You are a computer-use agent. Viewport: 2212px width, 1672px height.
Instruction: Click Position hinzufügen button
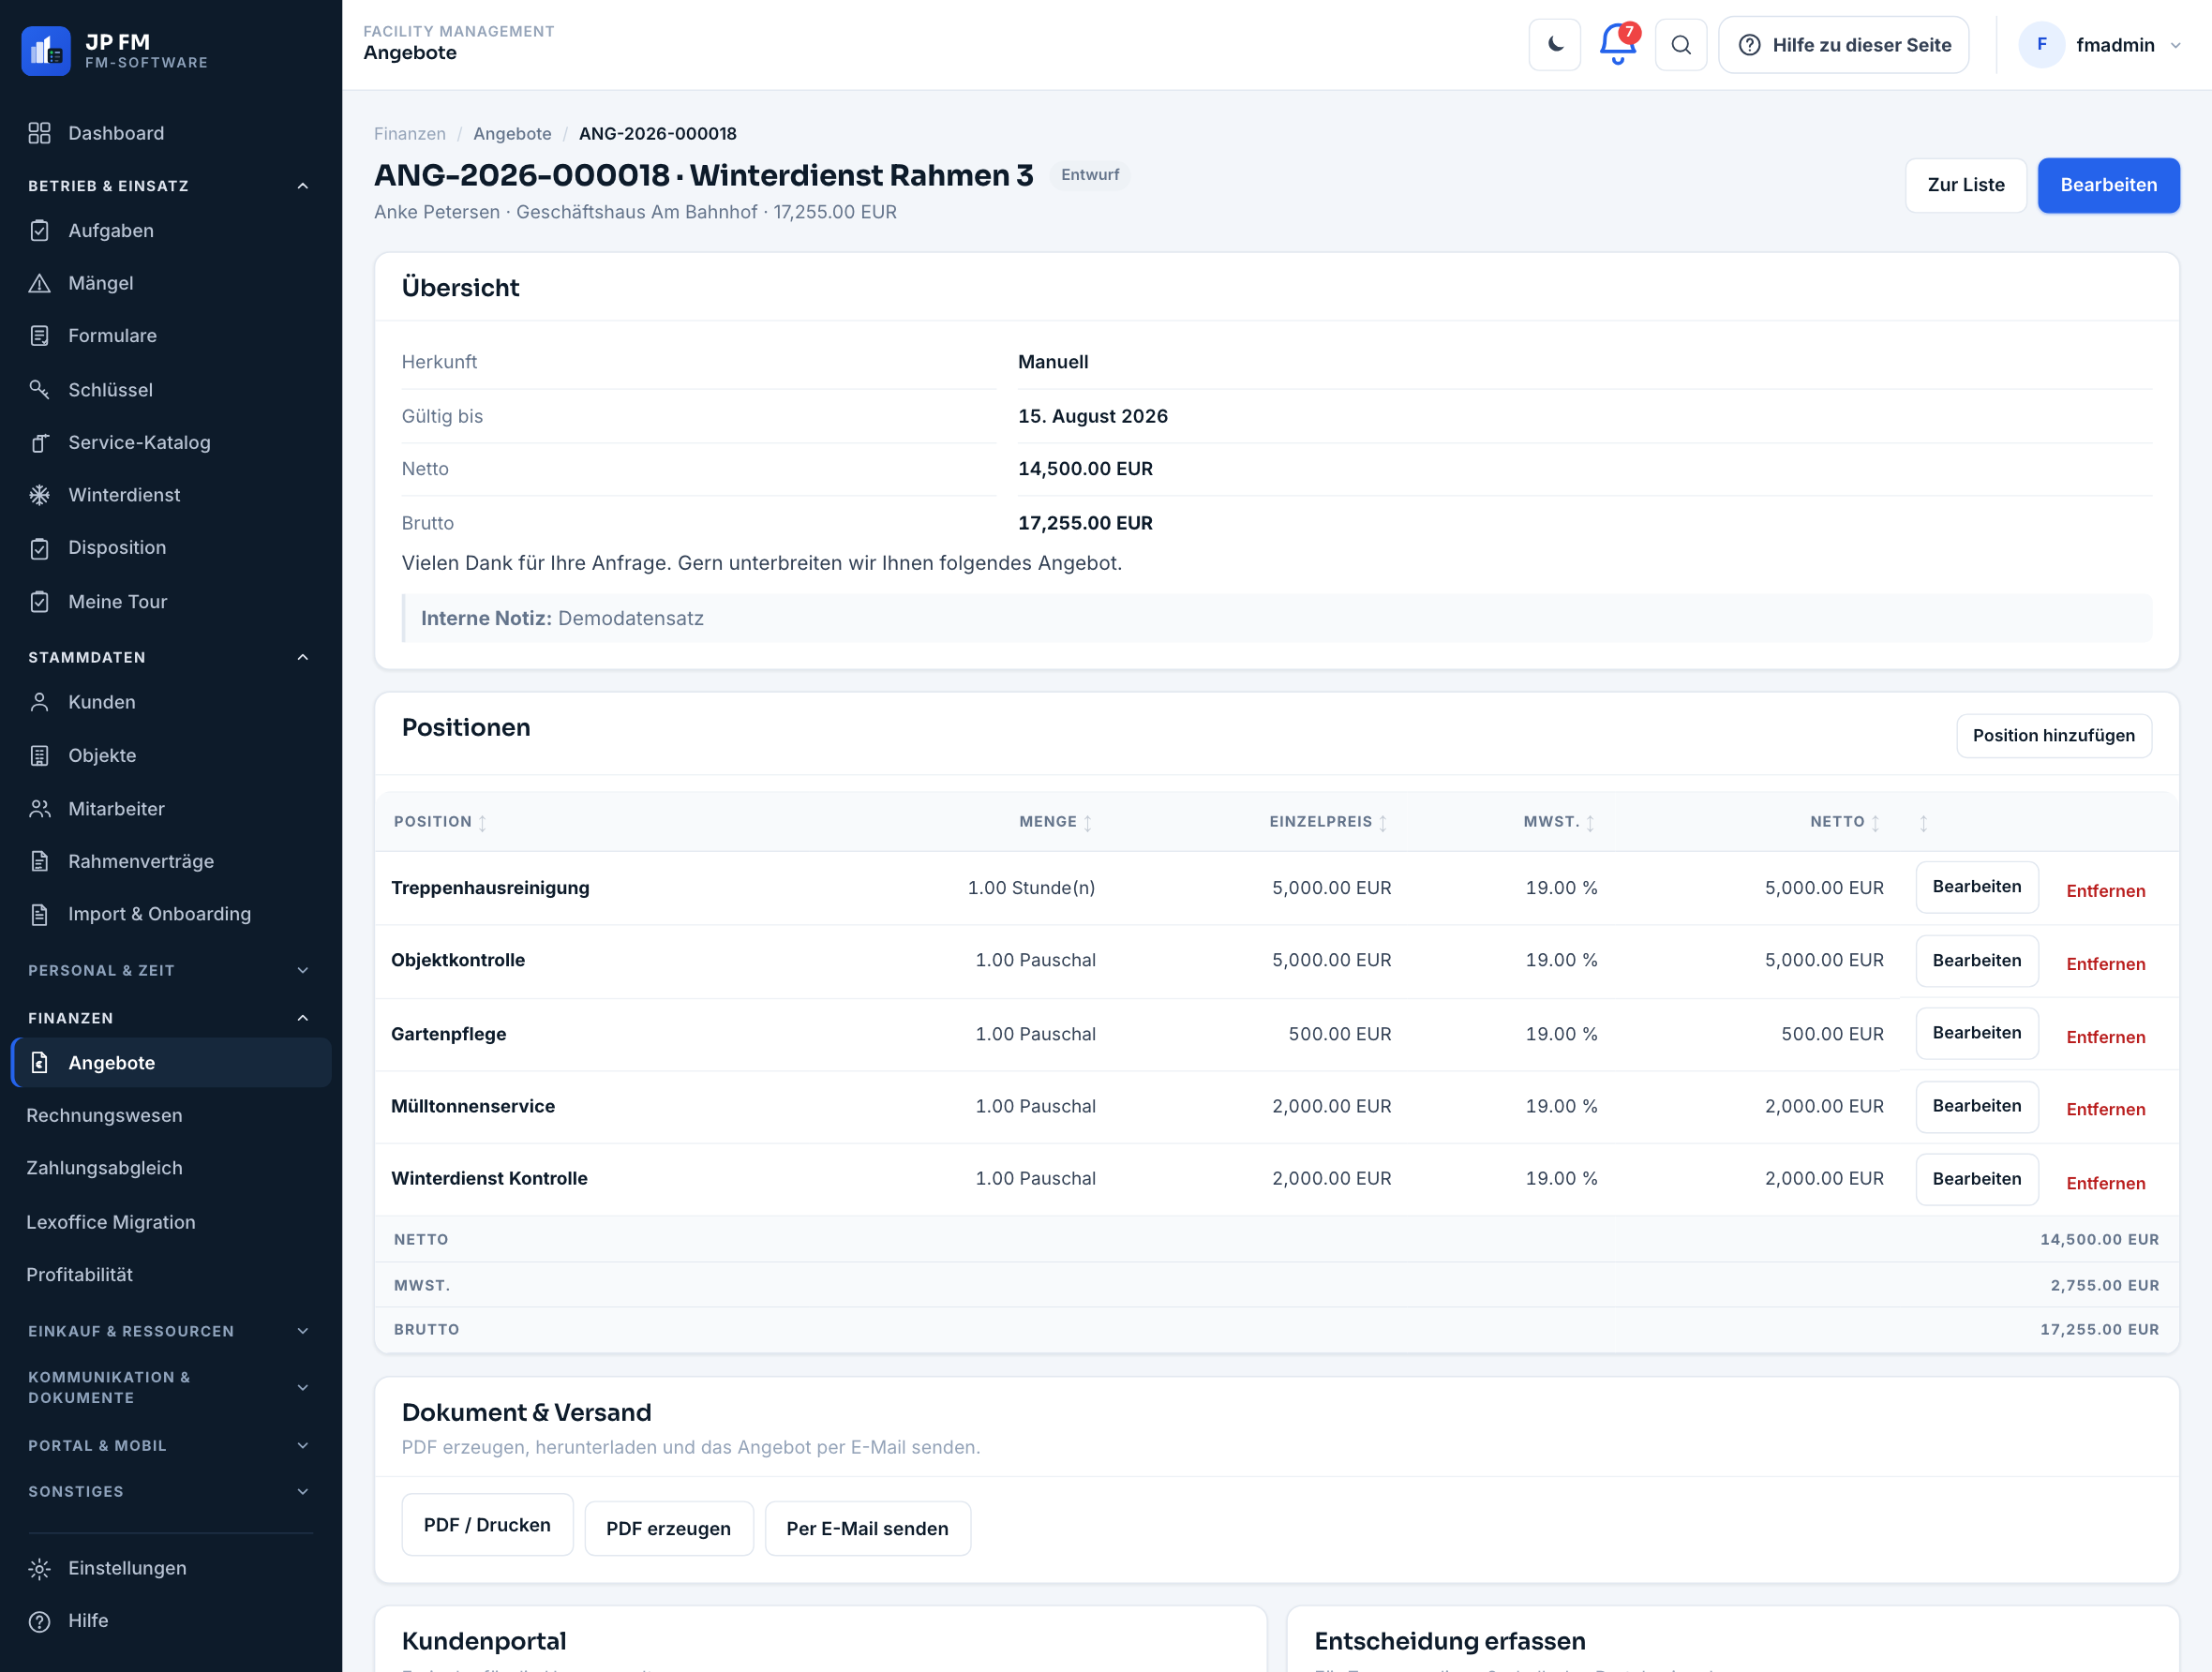coord(2053,736)
